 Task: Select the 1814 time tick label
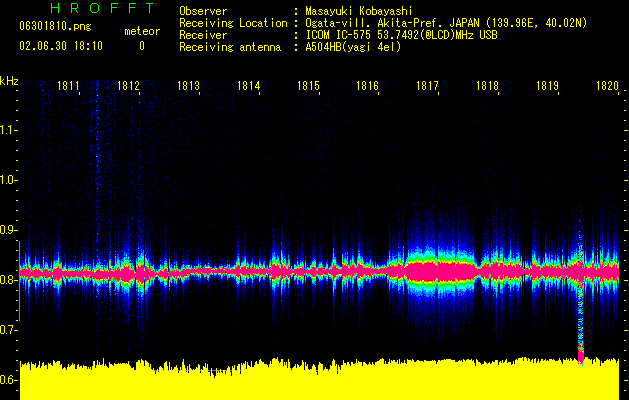(249, 87)
